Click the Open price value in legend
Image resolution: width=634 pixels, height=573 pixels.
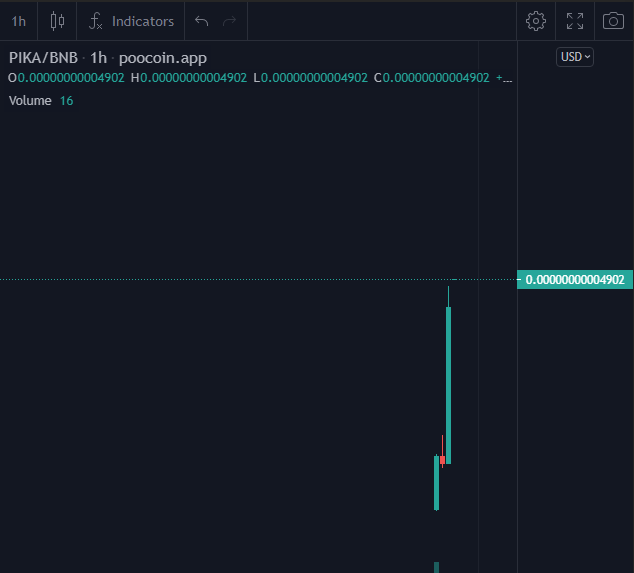pos(71,78)
